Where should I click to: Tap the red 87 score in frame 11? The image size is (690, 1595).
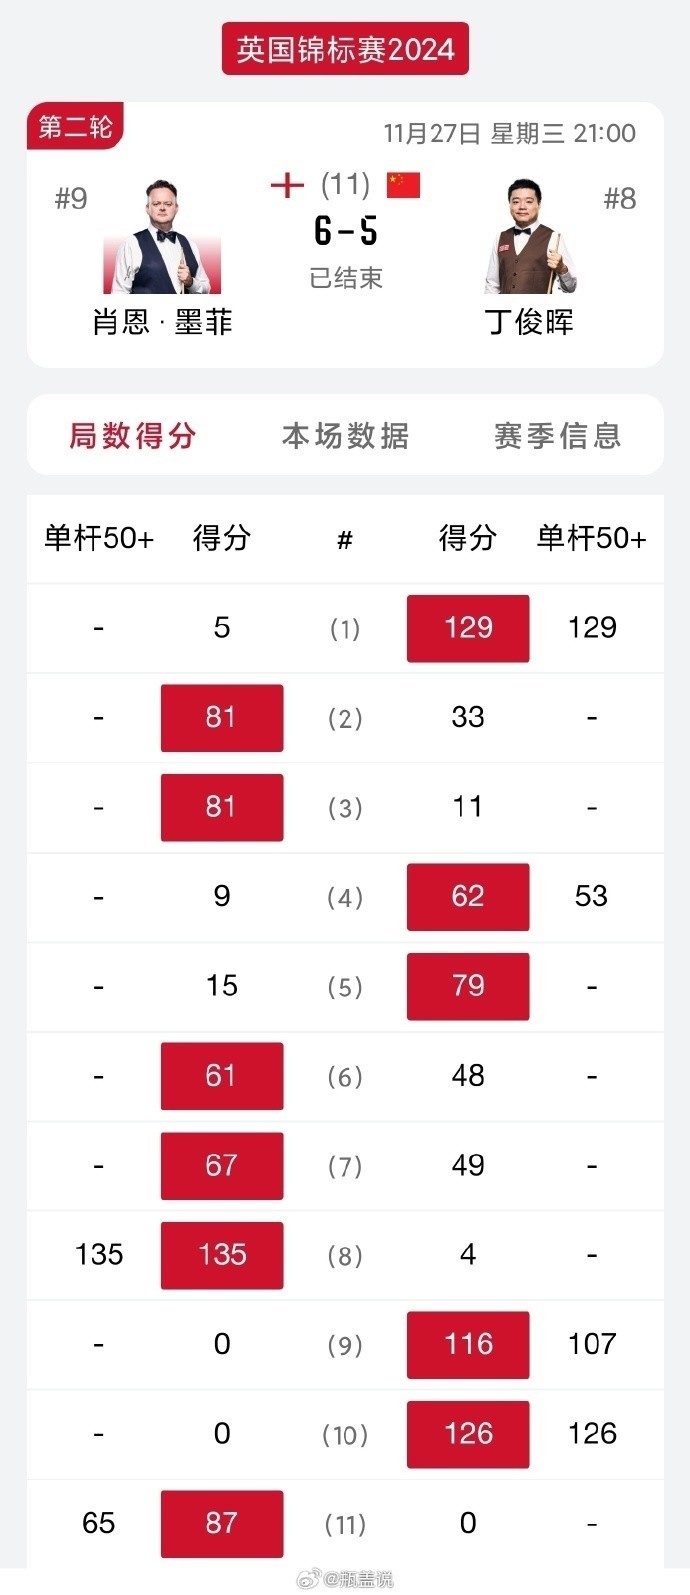tap(222, 1523)
